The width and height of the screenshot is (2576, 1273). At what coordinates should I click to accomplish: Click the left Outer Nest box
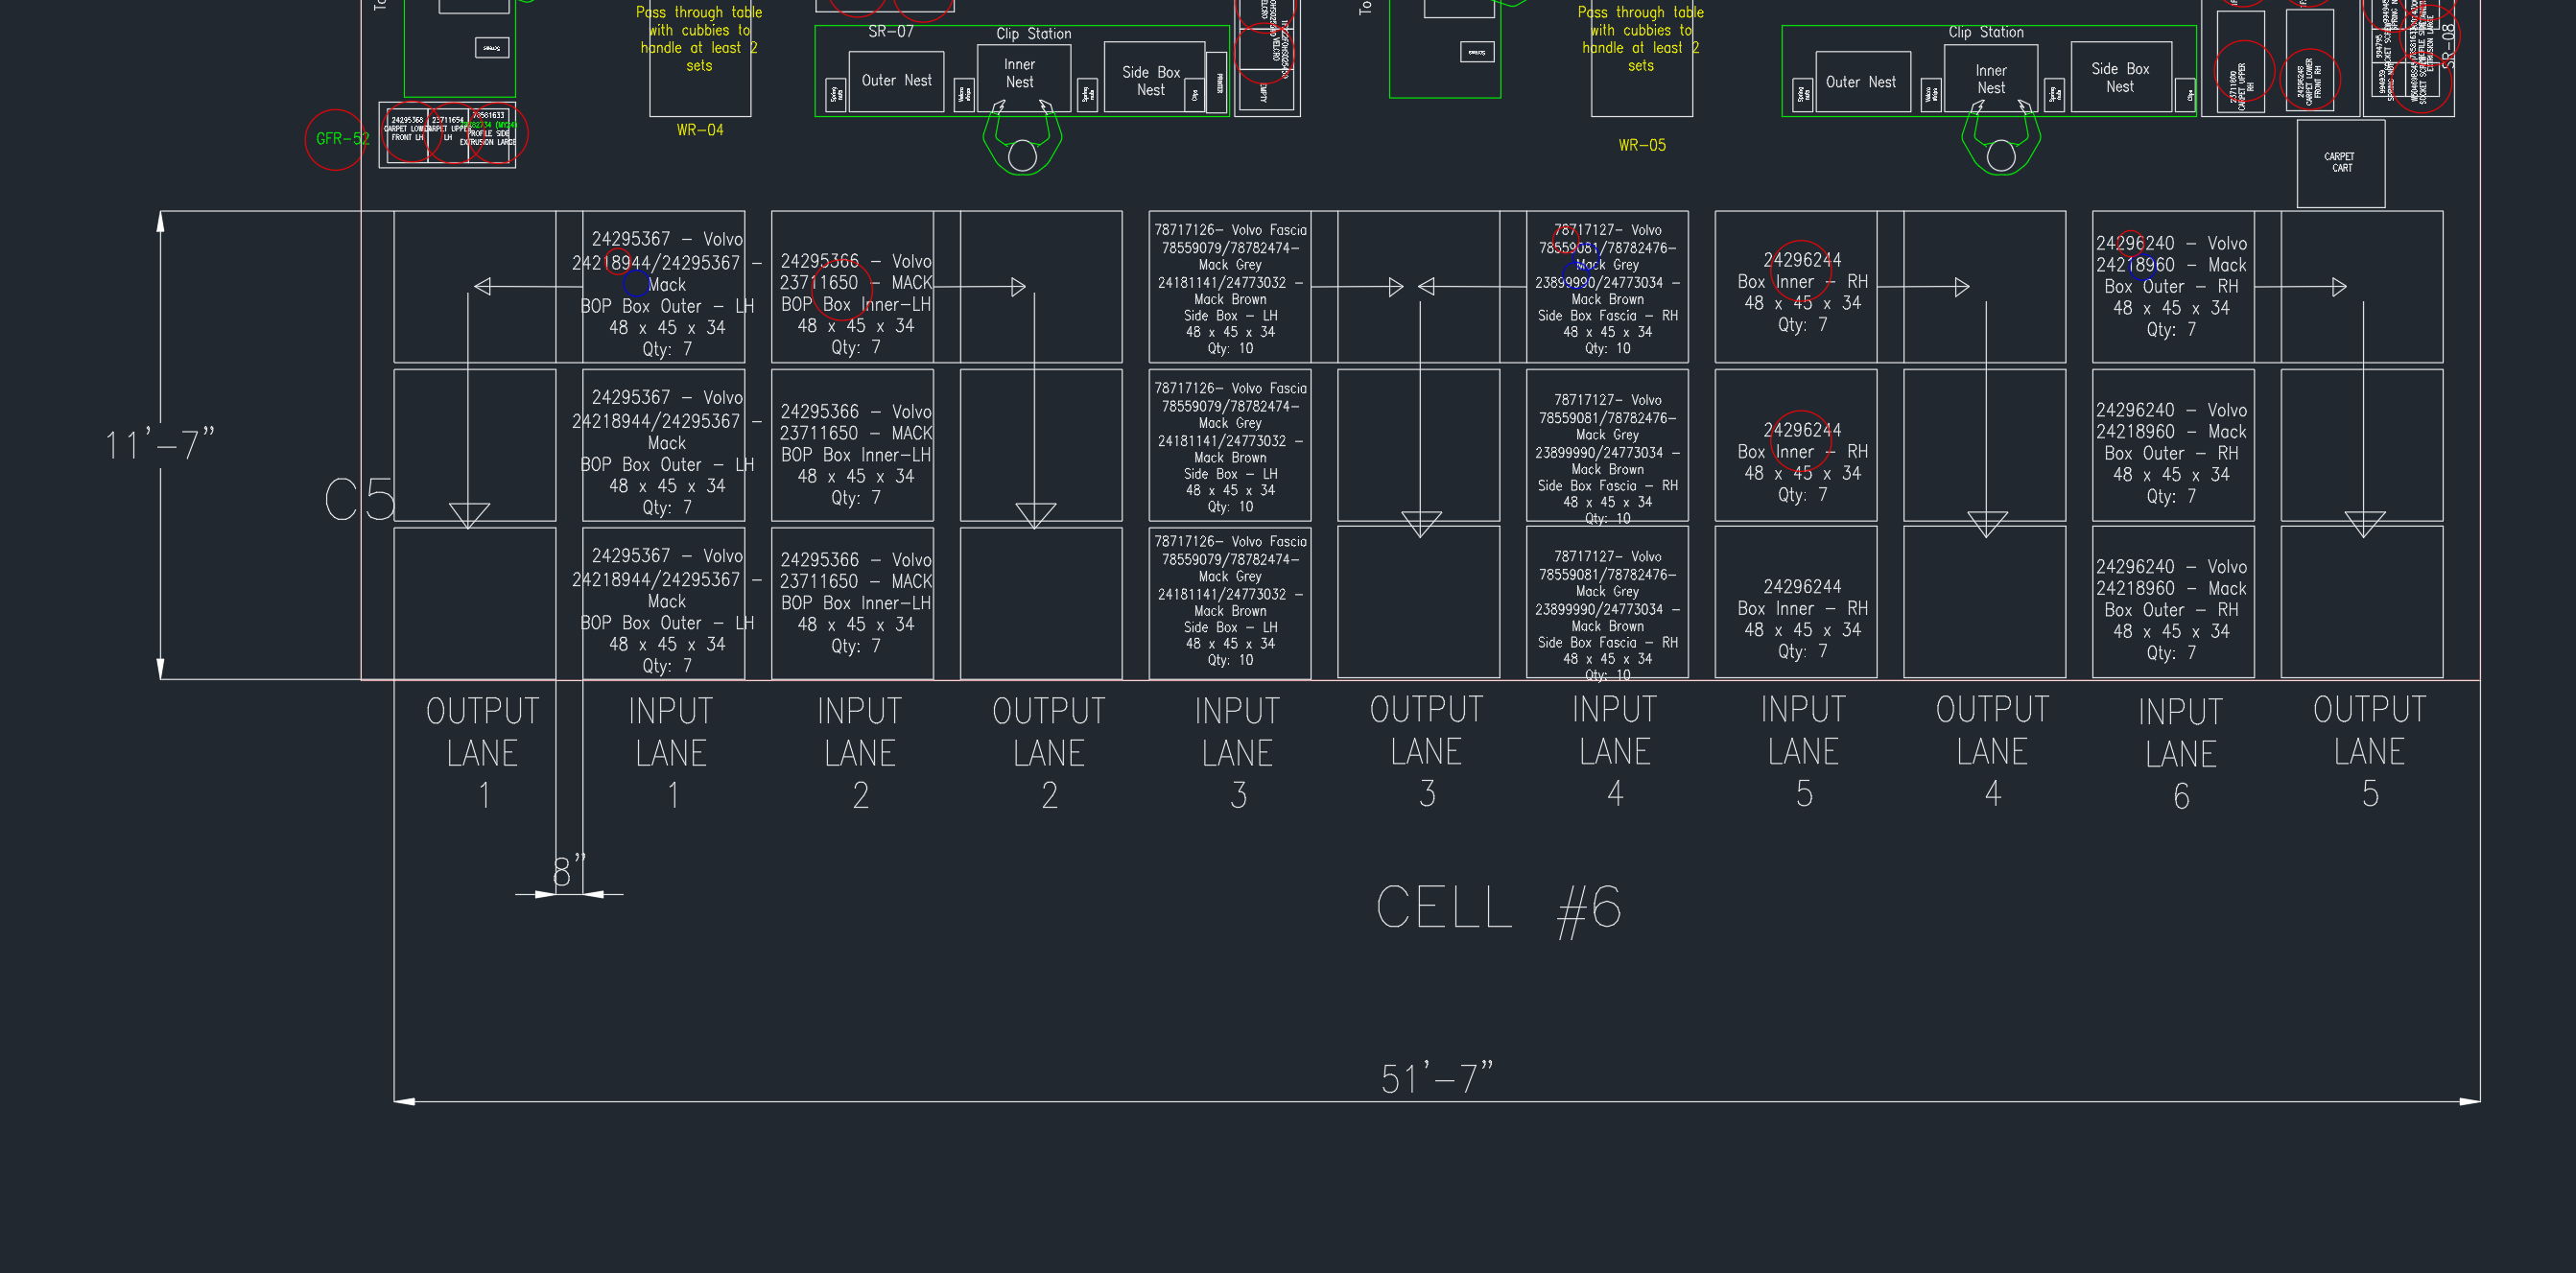click(896, 81)
